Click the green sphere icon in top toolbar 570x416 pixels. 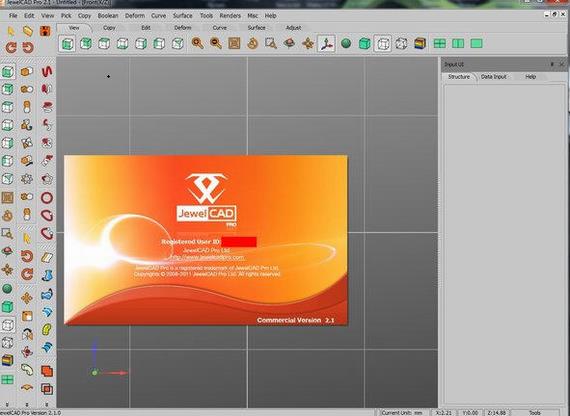pyautogui.click(x=346, y=44)
